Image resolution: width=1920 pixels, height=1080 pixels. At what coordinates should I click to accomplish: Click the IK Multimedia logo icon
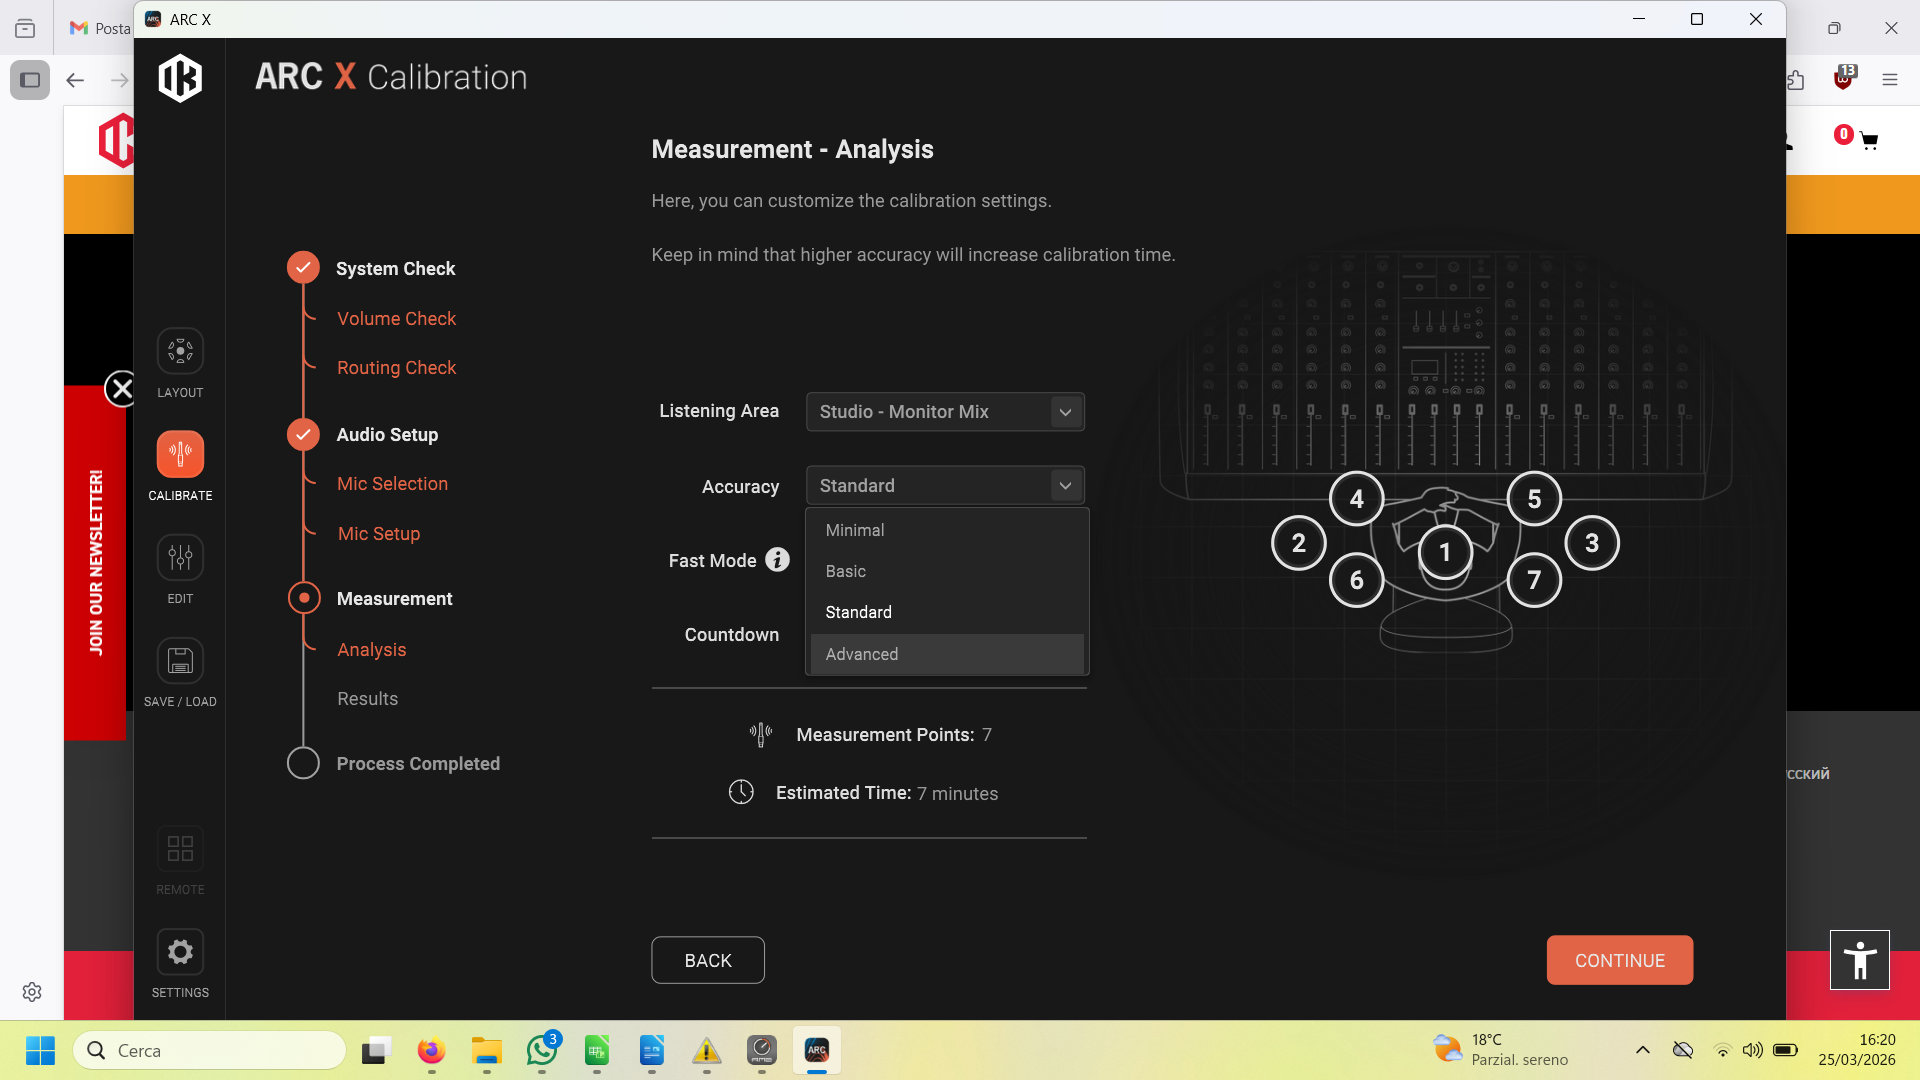click(180, 78)
